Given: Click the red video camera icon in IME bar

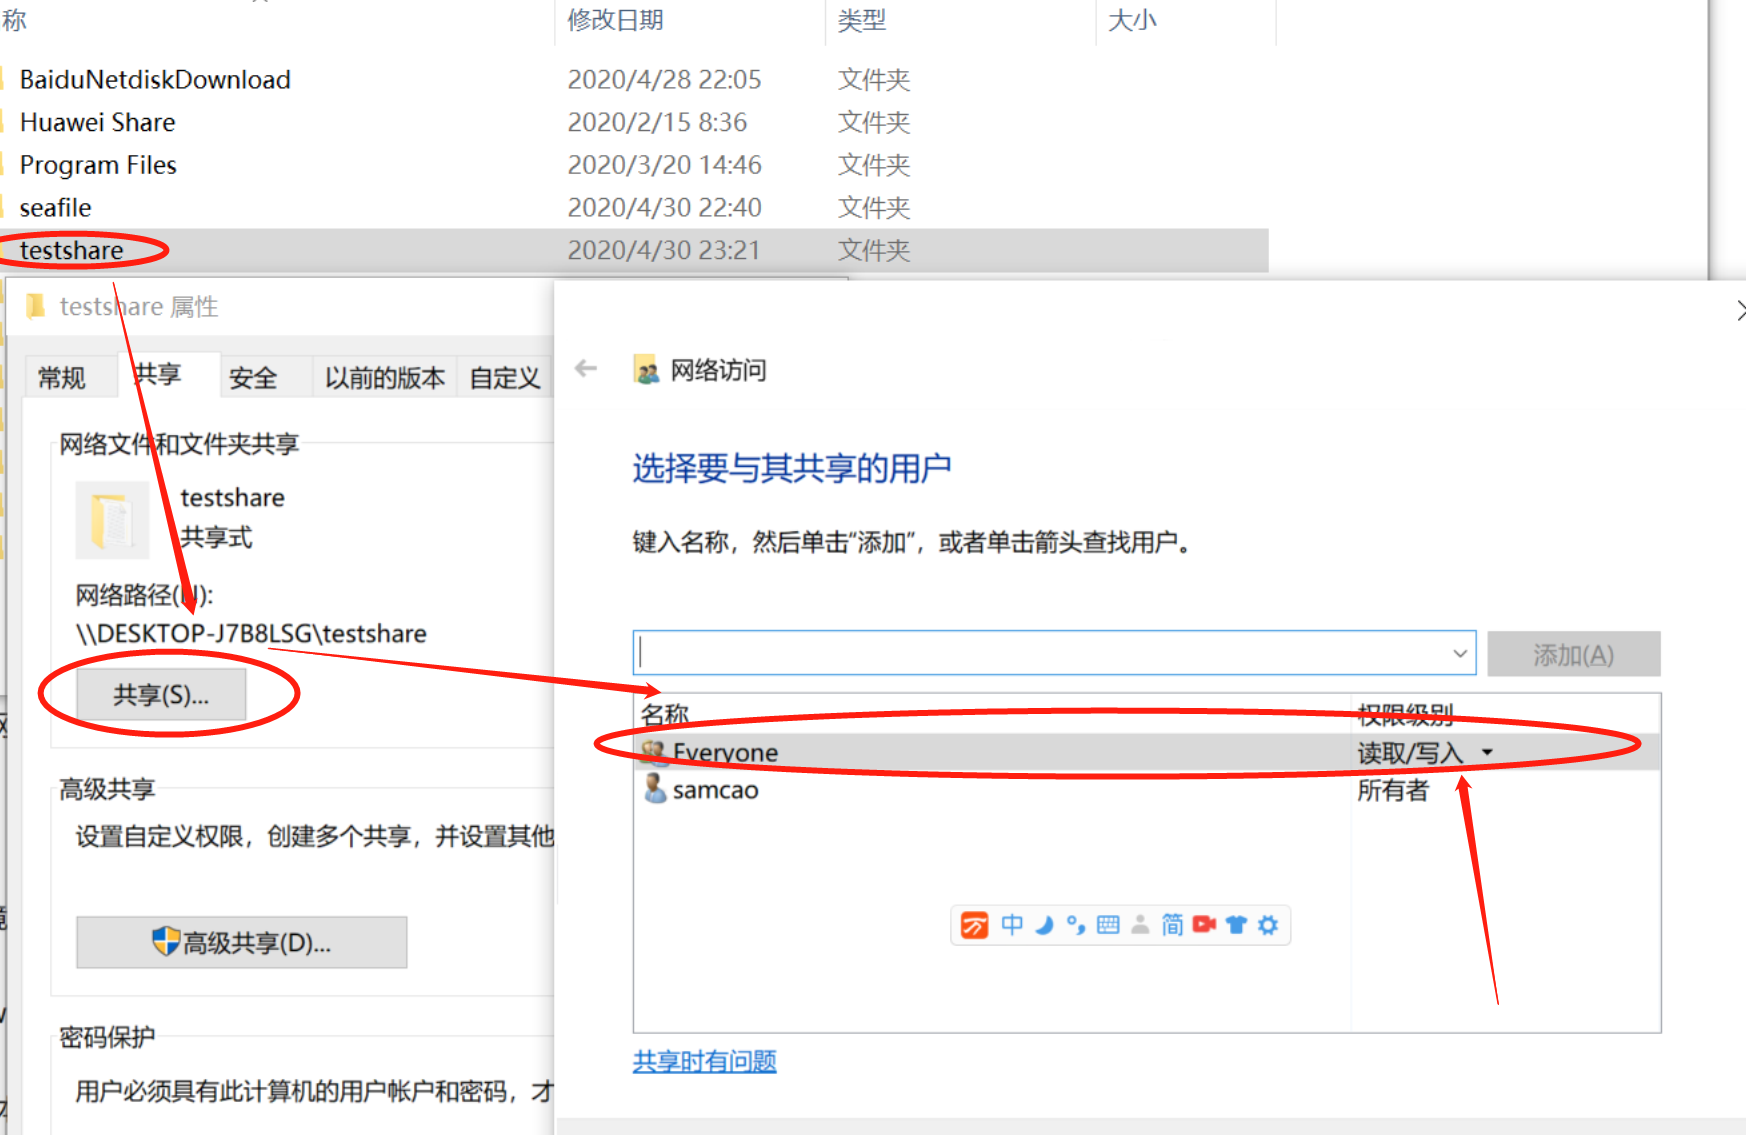Looking at the screenshot, I should coord(1204,925).
